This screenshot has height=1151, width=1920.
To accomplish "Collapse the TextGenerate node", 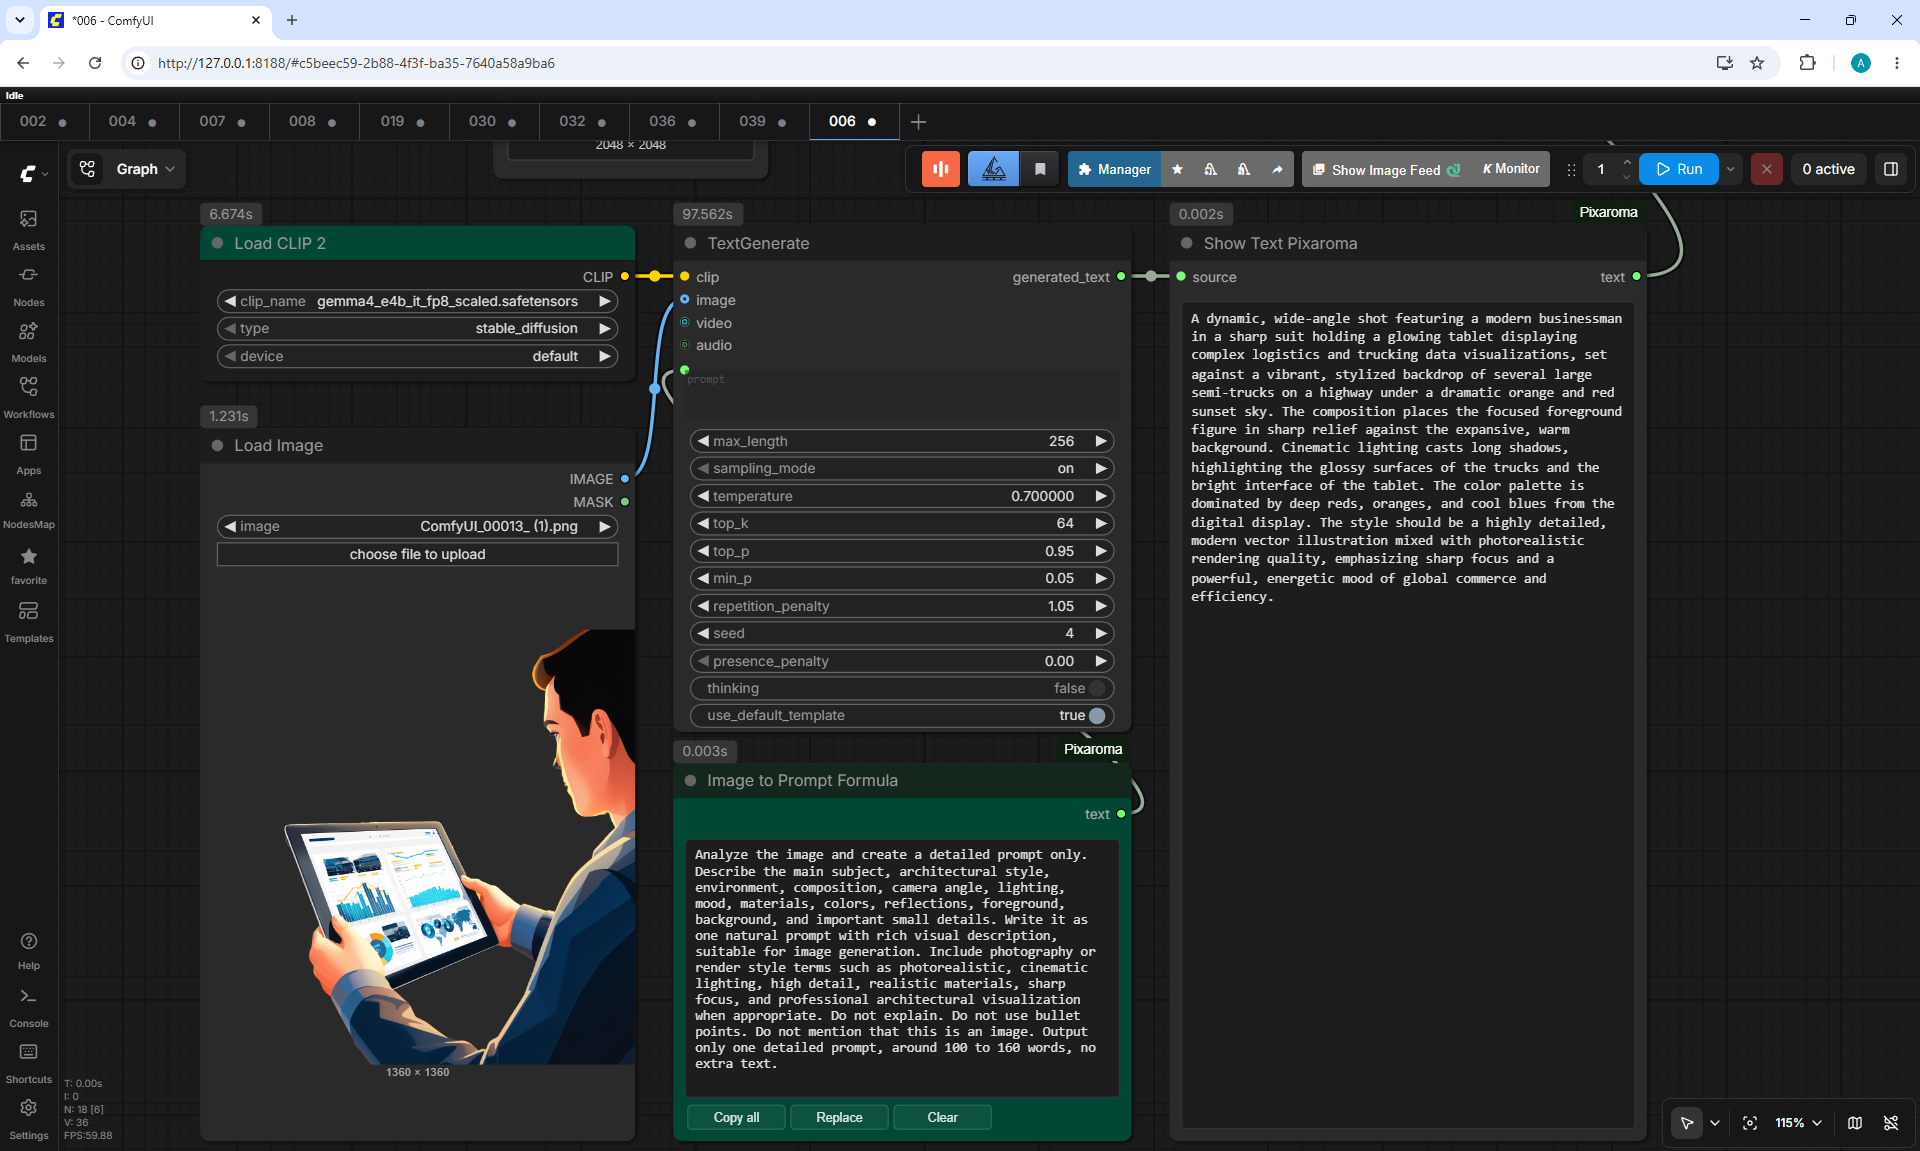I will pos(690,243).
